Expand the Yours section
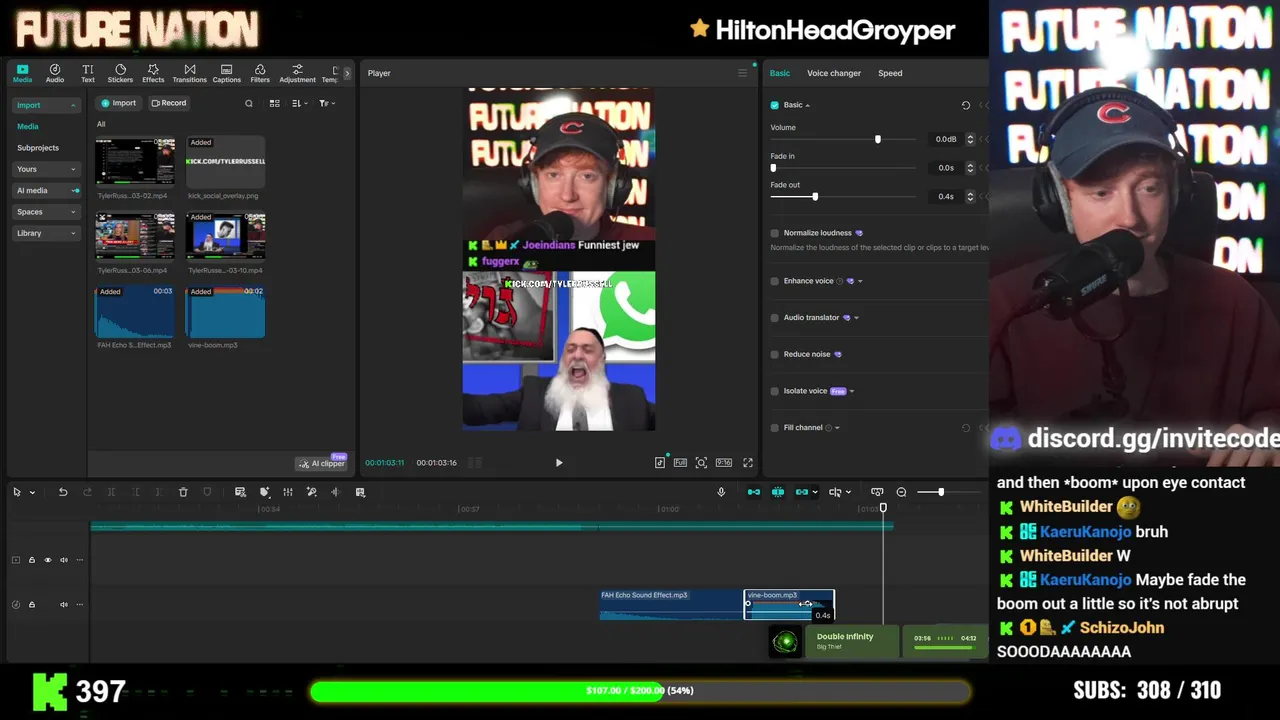The image size is (1280, 720). [46, 169]
